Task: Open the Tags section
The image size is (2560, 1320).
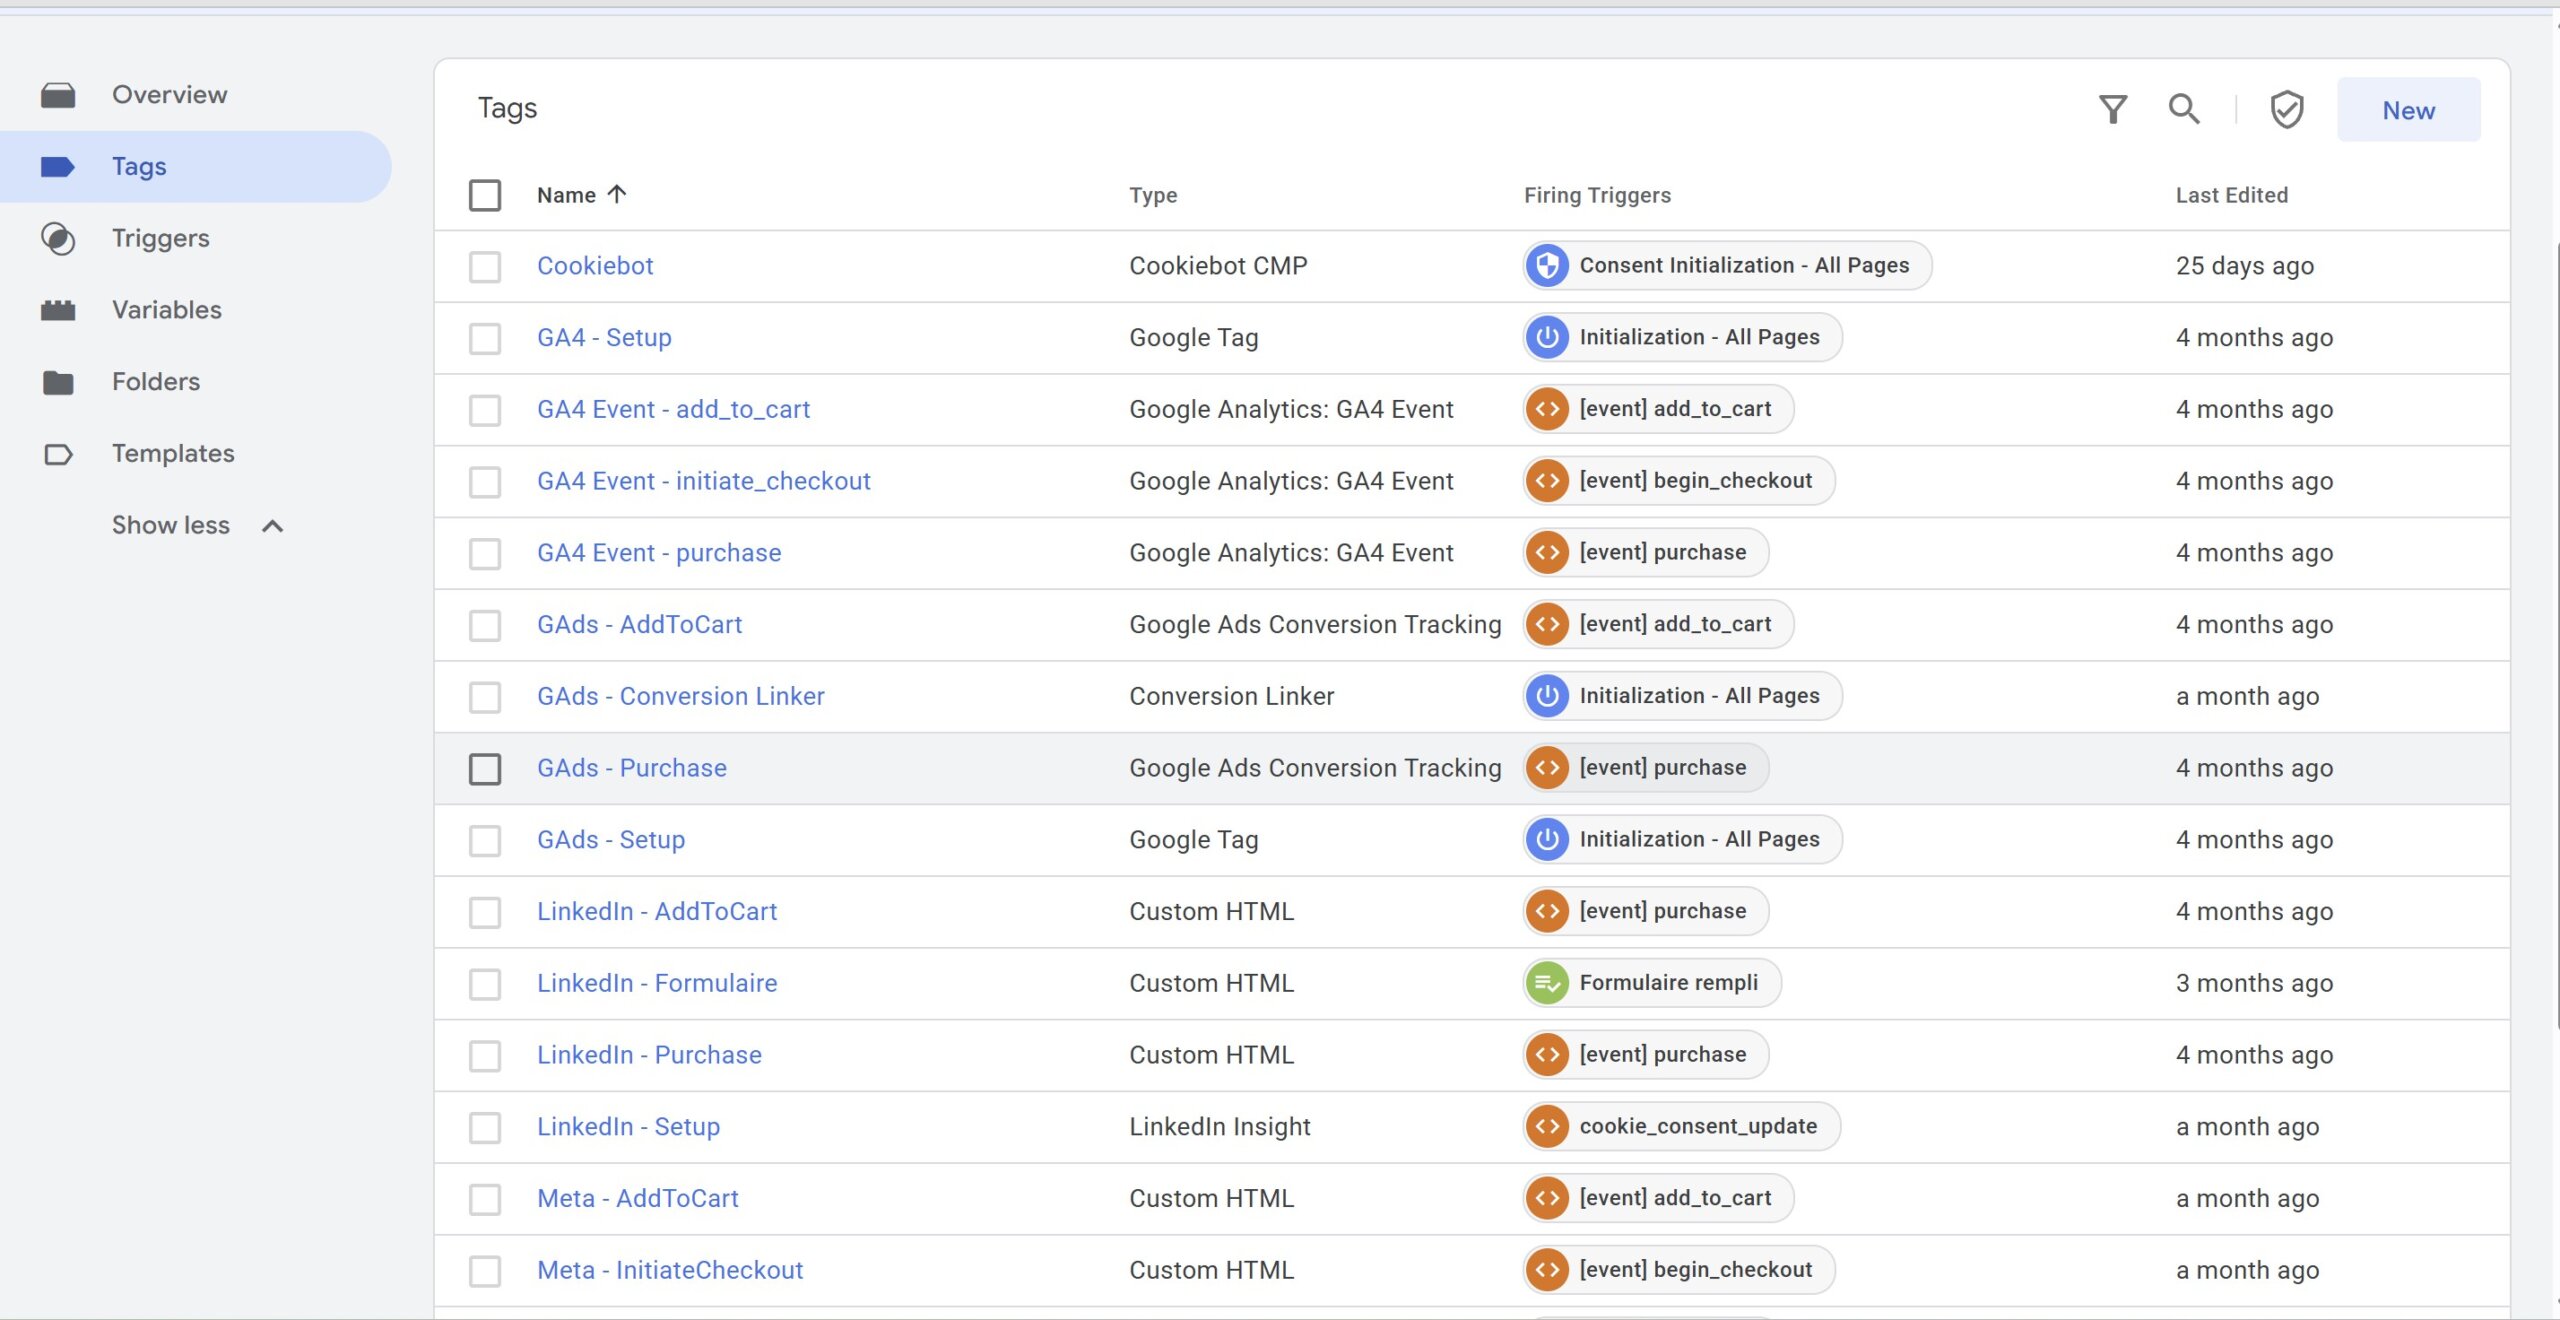Action: click(x=139, y=167)
